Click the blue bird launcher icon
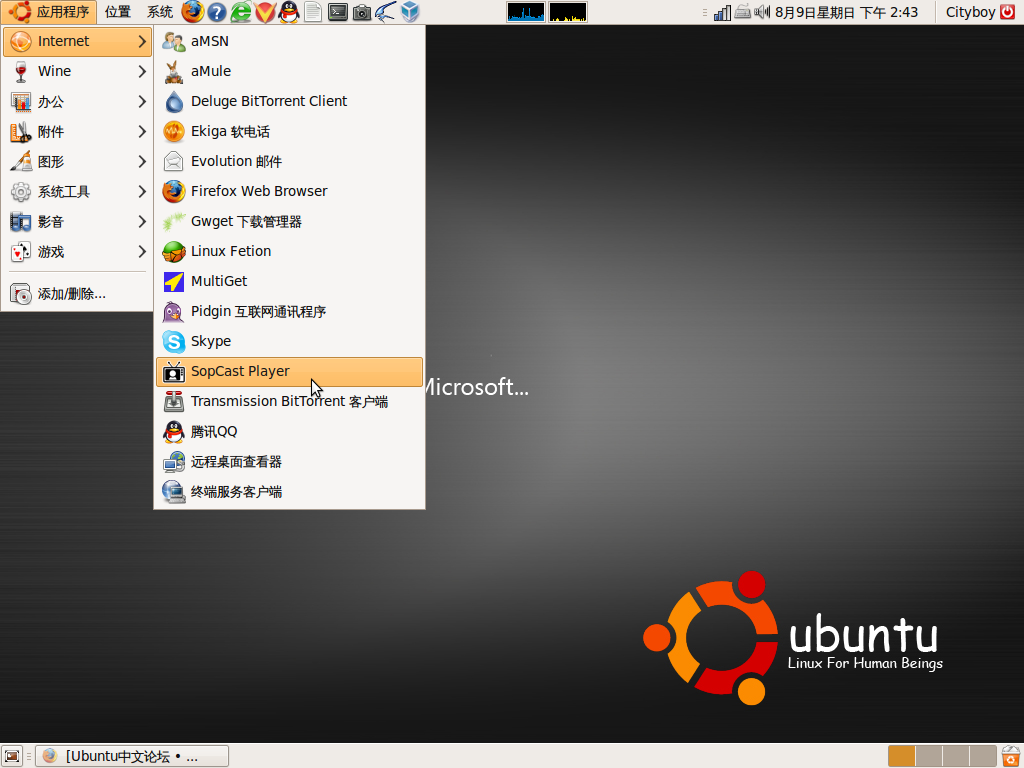 pos(385,12)
